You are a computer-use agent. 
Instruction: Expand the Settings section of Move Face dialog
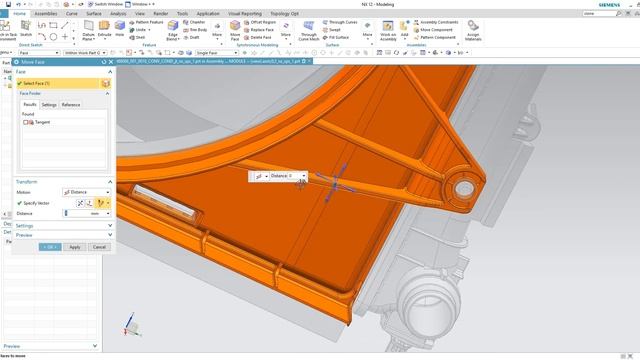110,225
